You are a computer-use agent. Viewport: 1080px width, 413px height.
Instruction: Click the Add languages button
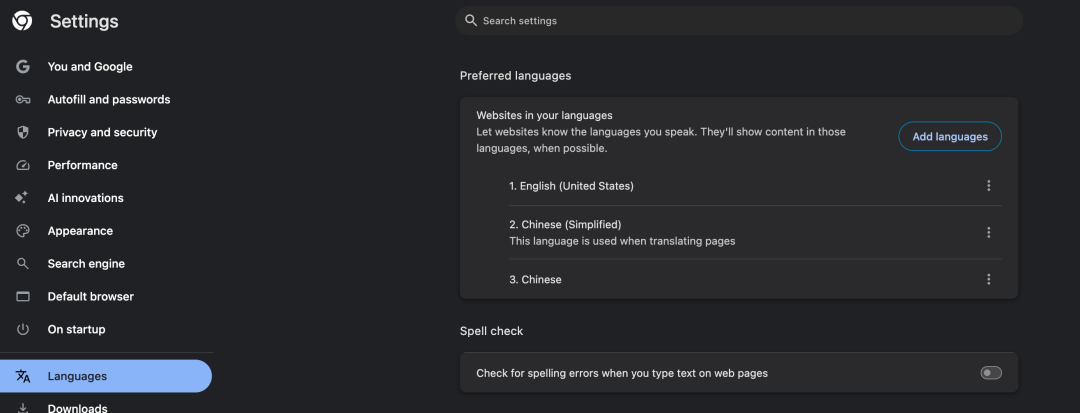click(949, 137)
